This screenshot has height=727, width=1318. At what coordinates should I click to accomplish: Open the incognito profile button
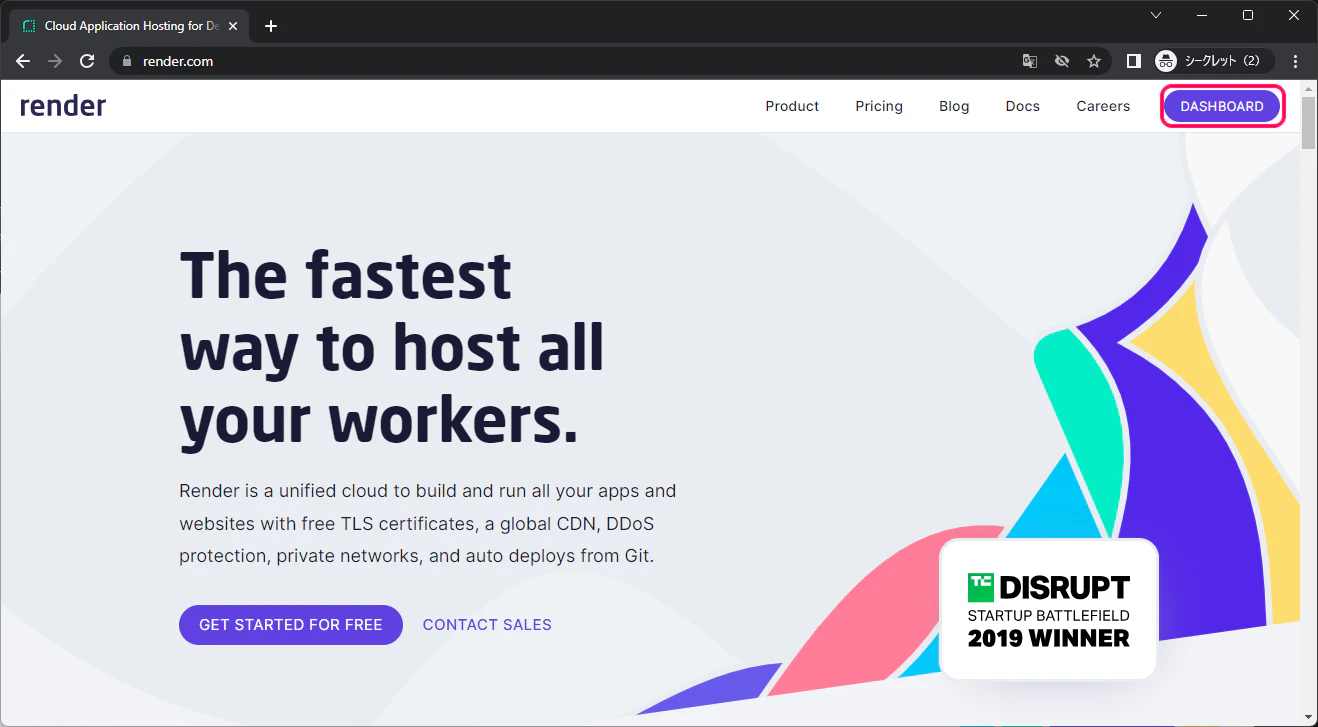pyautogui.click(x=1214, y=61)
